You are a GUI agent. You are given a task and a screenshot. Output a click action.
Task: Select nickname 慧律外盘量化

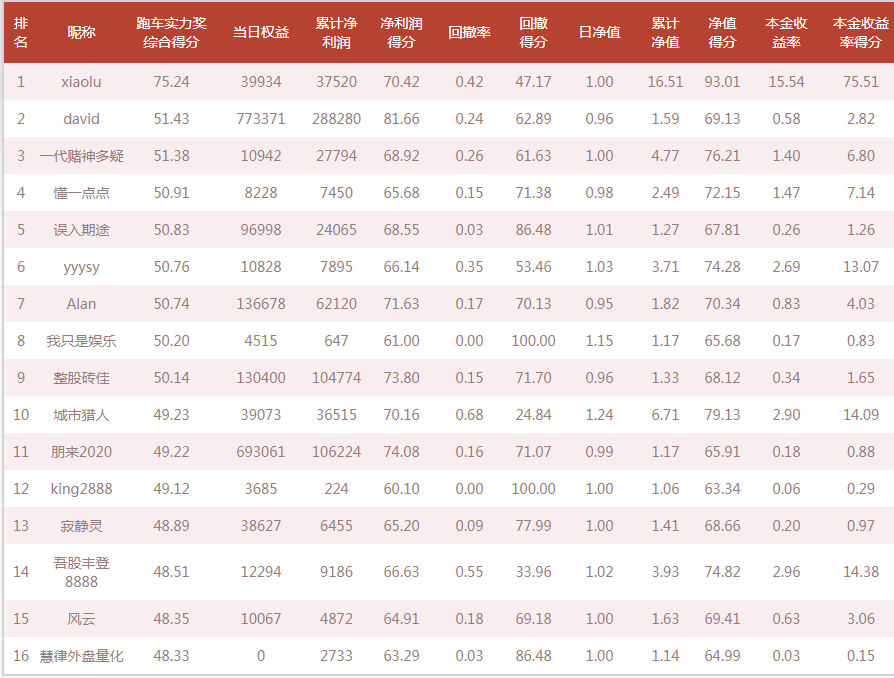pyautogui.click(x=81, y=656)
